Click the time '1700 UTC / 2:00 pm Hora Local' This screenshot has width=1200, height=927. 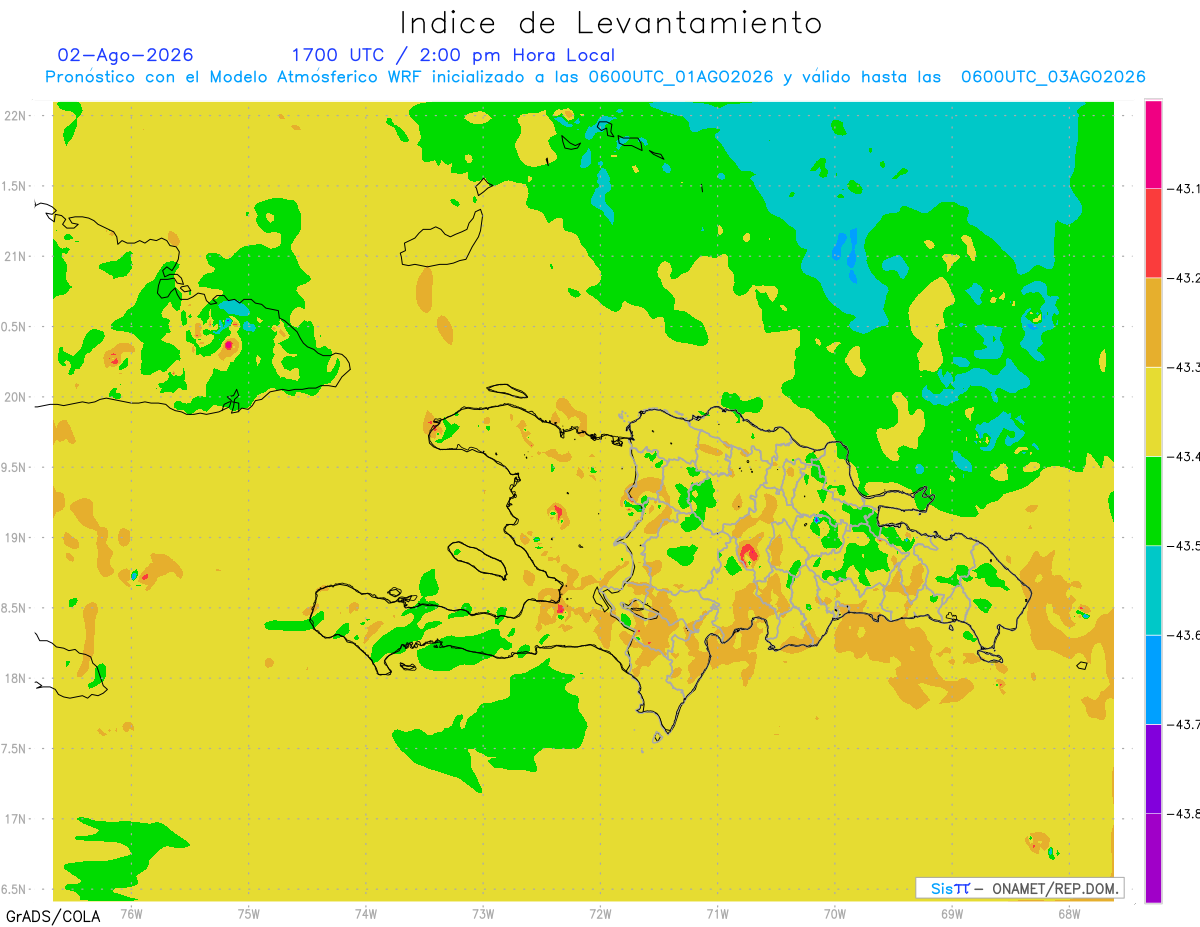[453, 55]
